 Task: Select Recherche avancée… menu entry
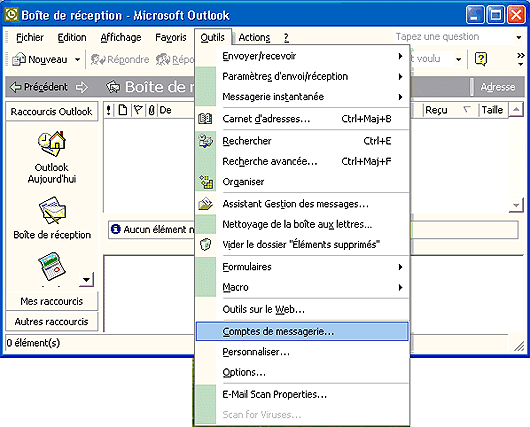(302, 161)
